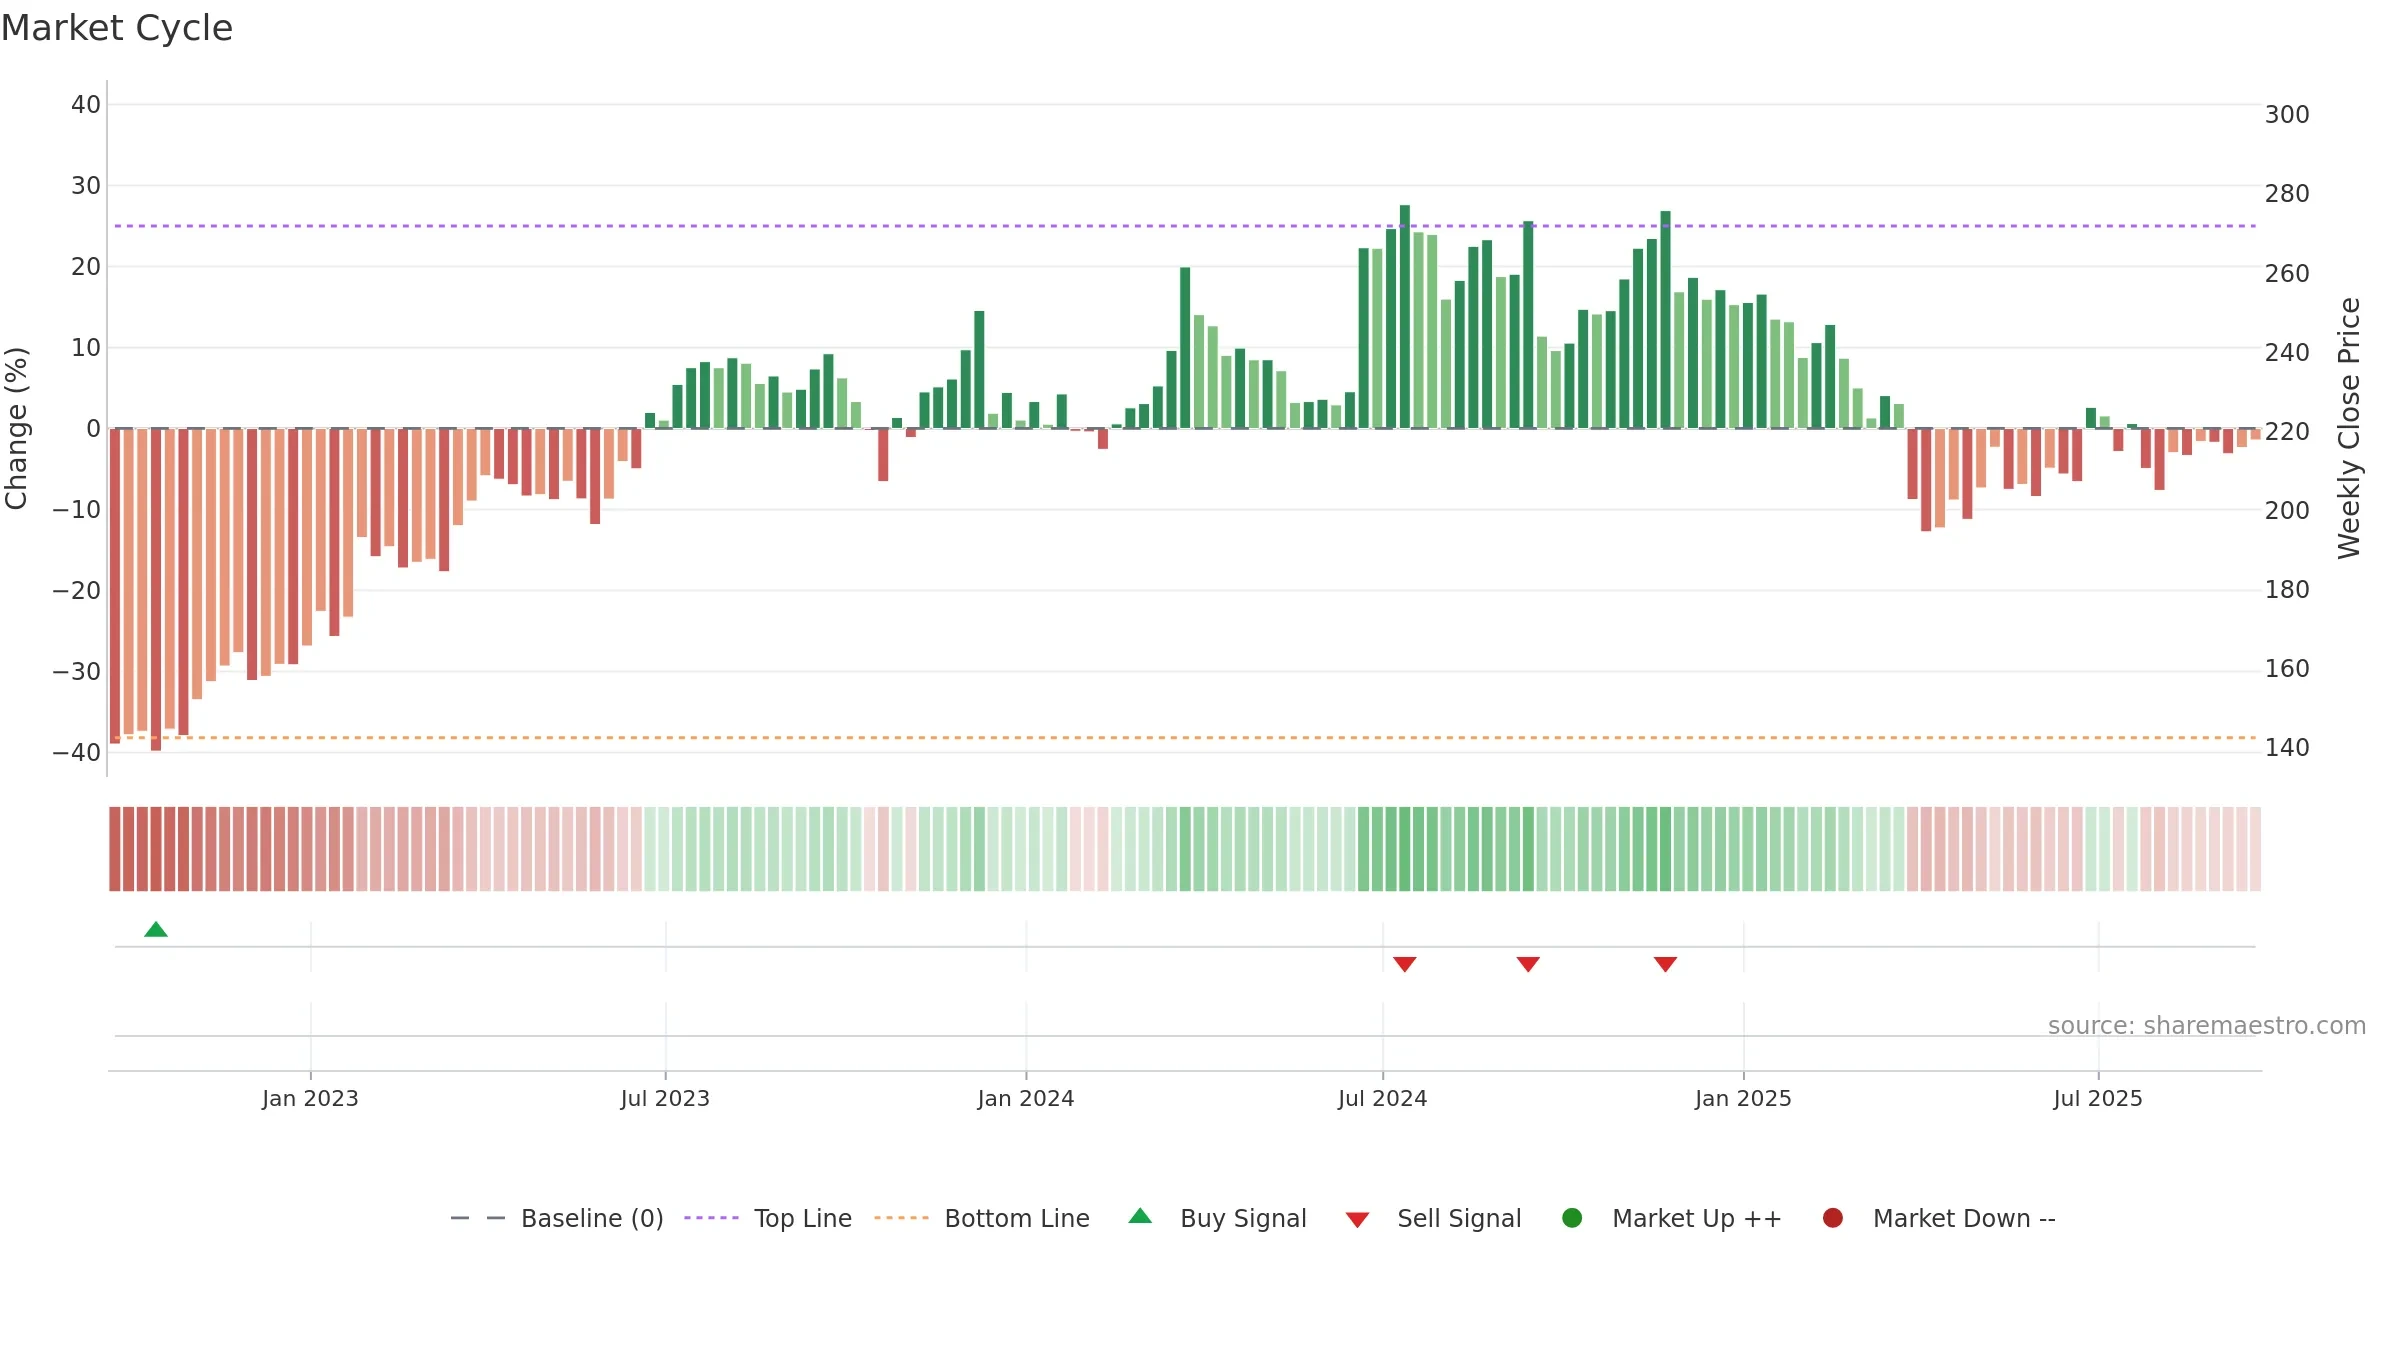Click the 220 price tick label
The image size is (2400, 1350).
click(2287, 432)
